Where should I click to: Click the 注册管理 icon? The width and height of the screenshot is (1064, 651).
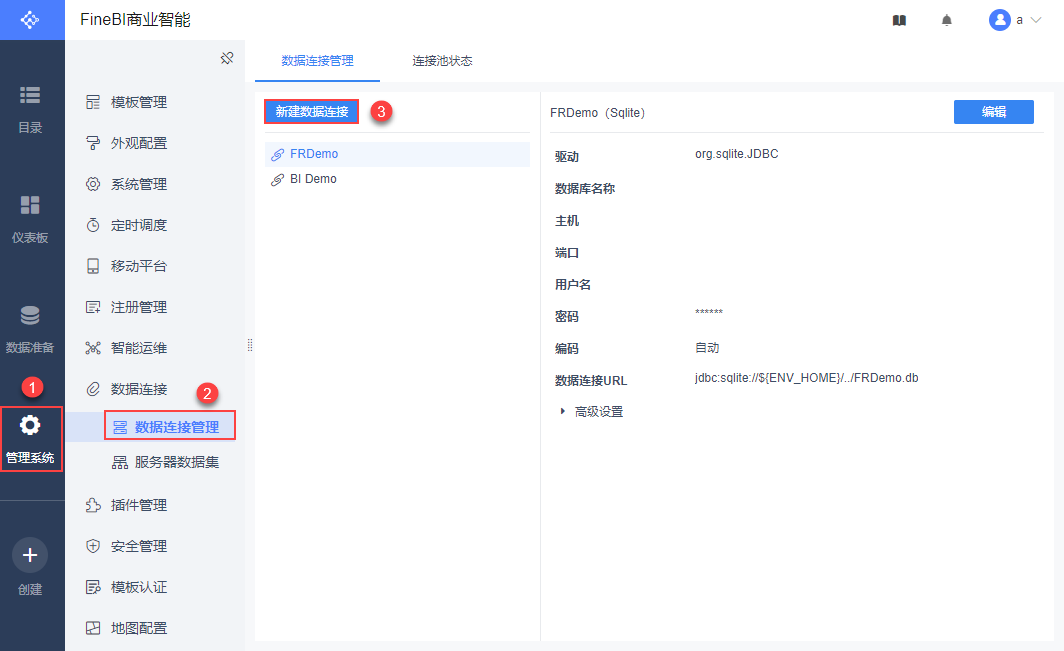coord(93,308)
